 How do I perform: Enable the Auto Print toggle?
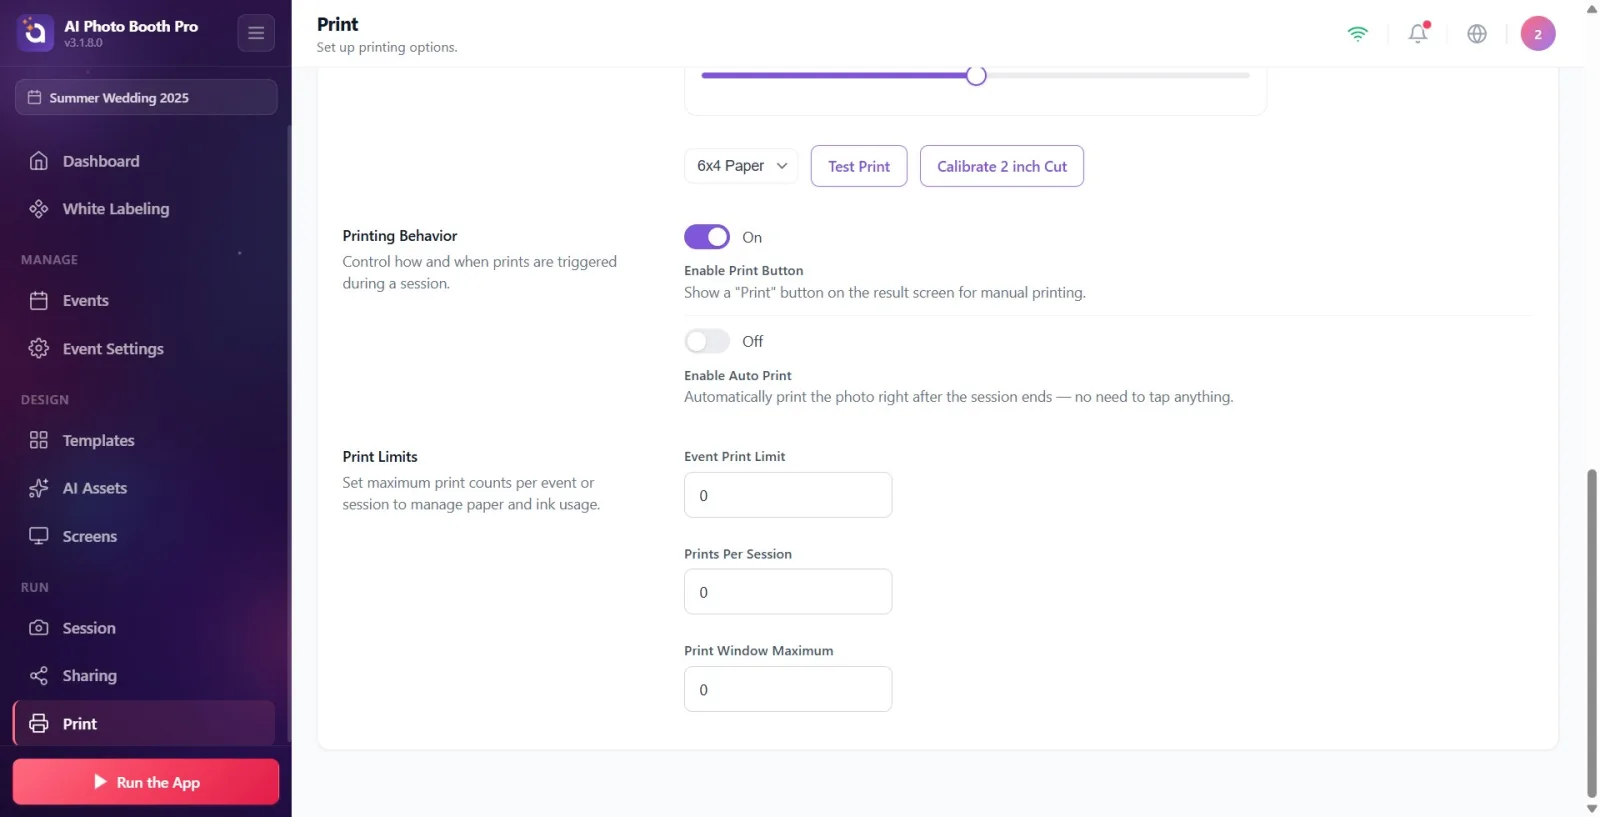(707, 342)
